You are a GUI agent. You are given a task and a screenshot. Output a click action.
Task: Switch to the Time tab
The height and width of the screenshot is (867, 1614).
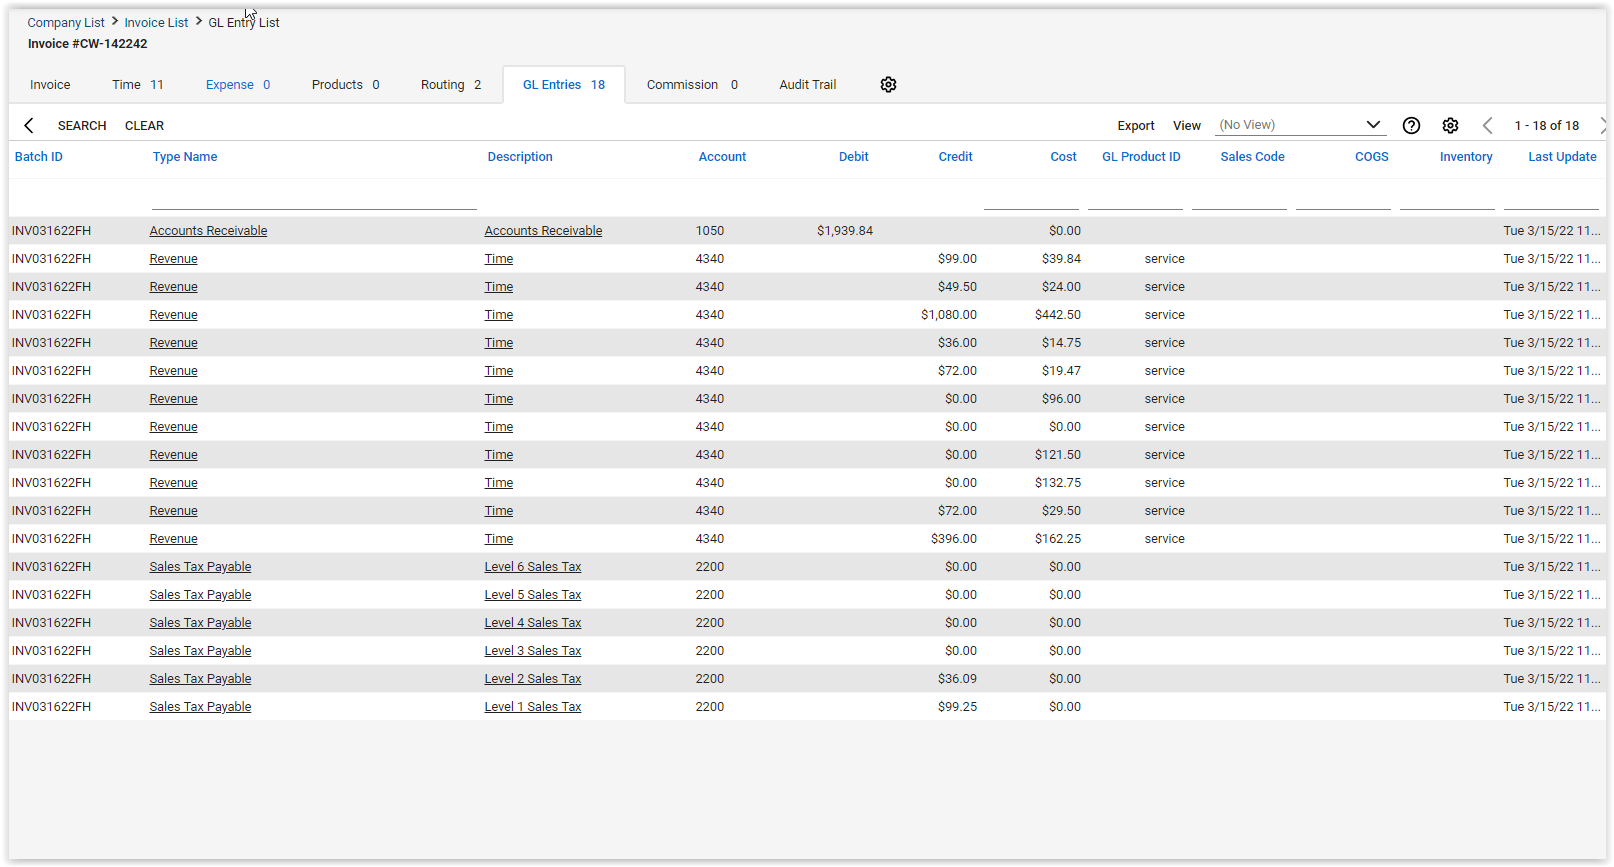pos(137,85)
